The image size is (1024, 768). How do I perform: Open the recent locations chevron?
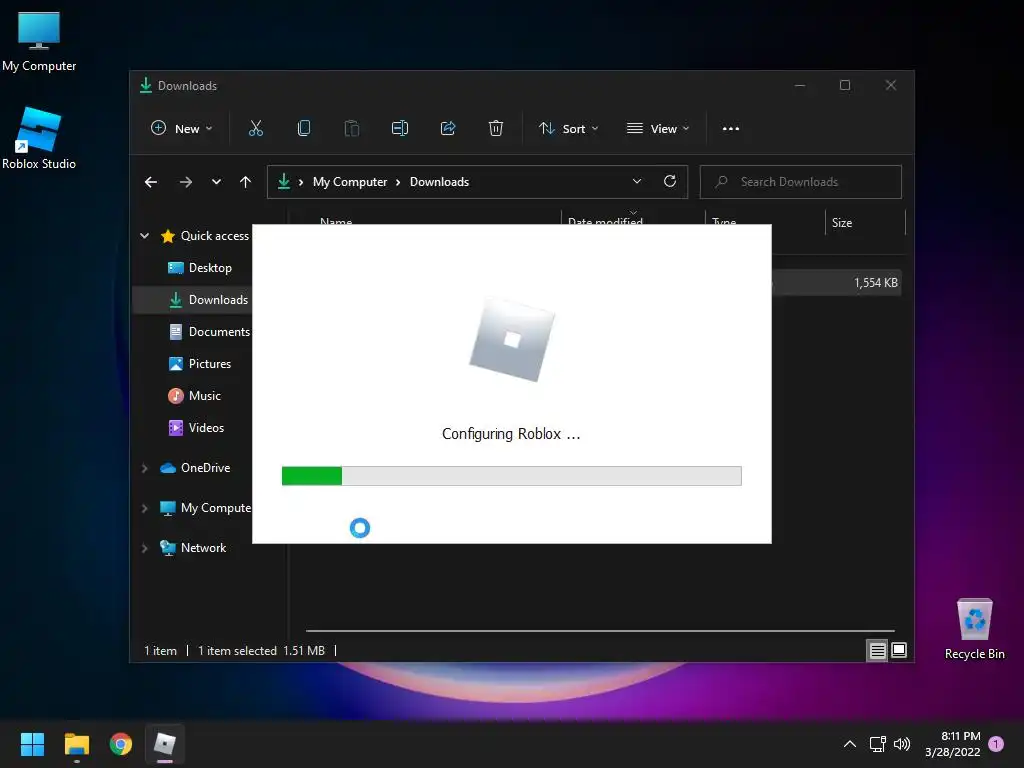point(216,182)
